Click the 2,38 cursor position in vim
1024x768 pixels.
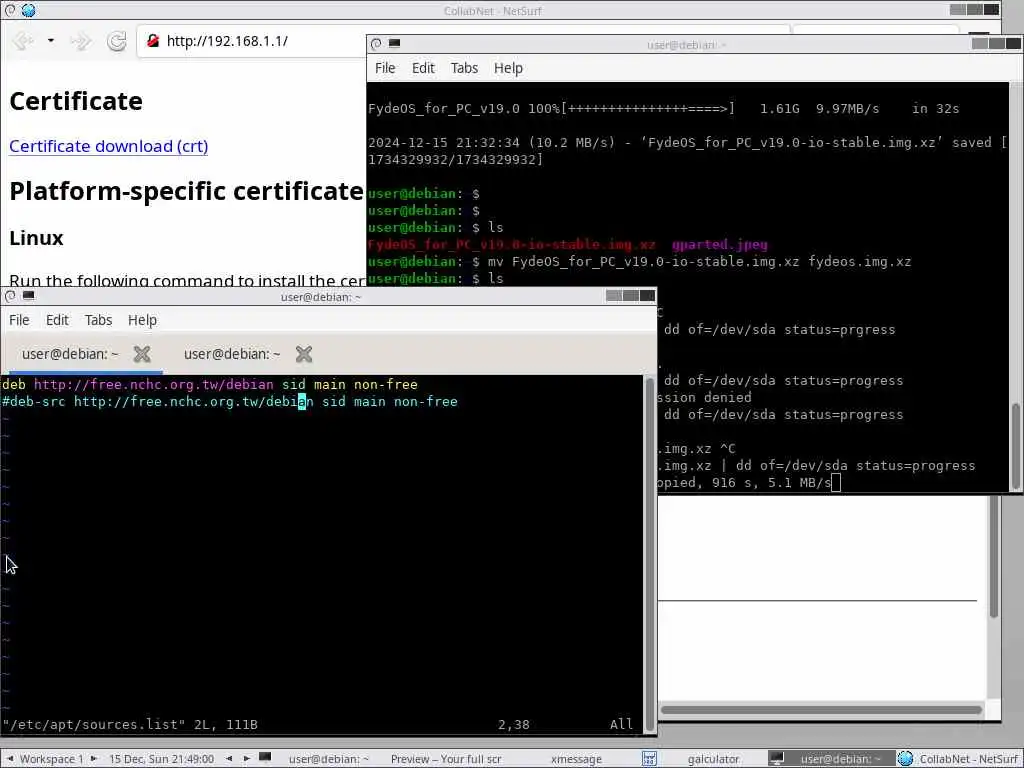[513, 724]
